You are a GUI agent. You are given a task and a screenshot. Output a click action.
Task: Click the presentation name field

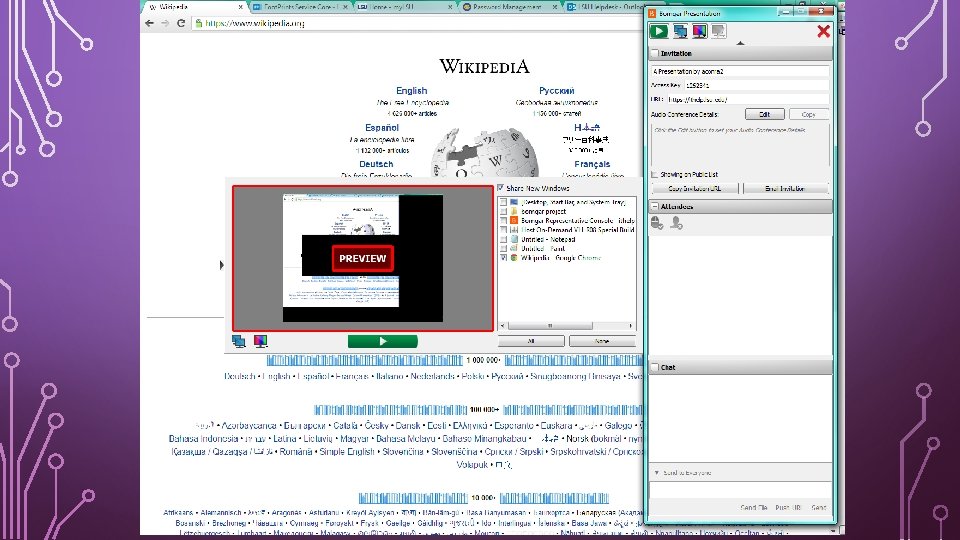[740, 72]
